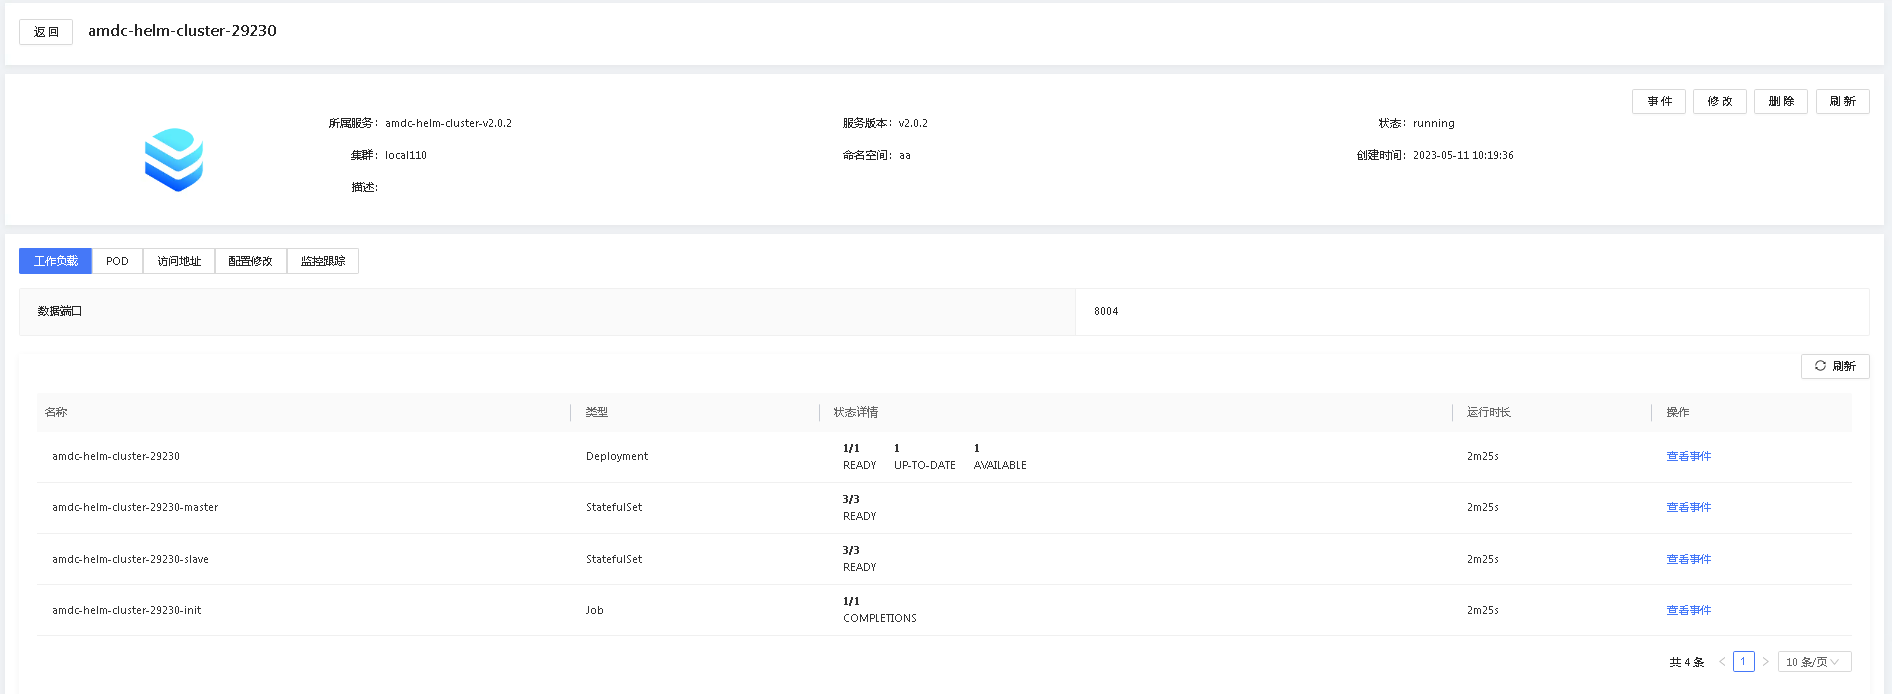View events for amdc-helm-cluster-29230-slave StatefulSet
Viewport: 1892px width, 694px height.
1688,559
